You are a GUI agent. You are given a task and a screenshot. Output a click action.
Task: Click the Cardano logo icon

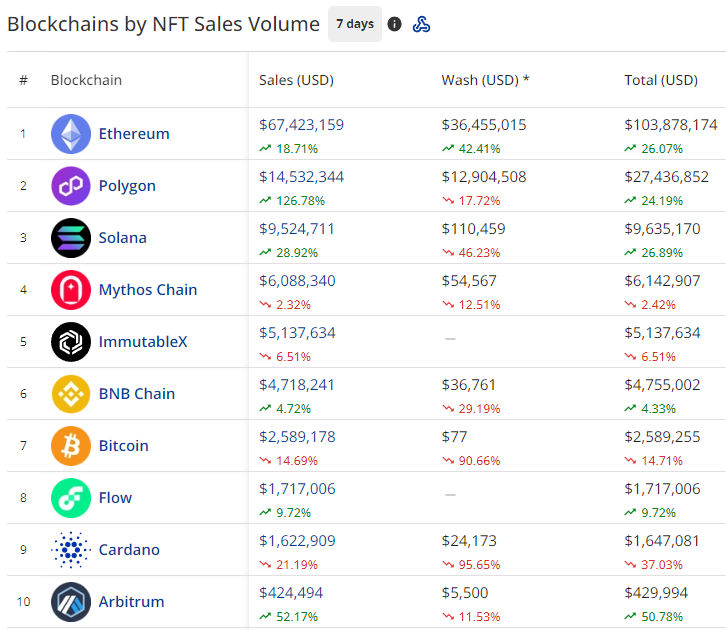[71, 550]
